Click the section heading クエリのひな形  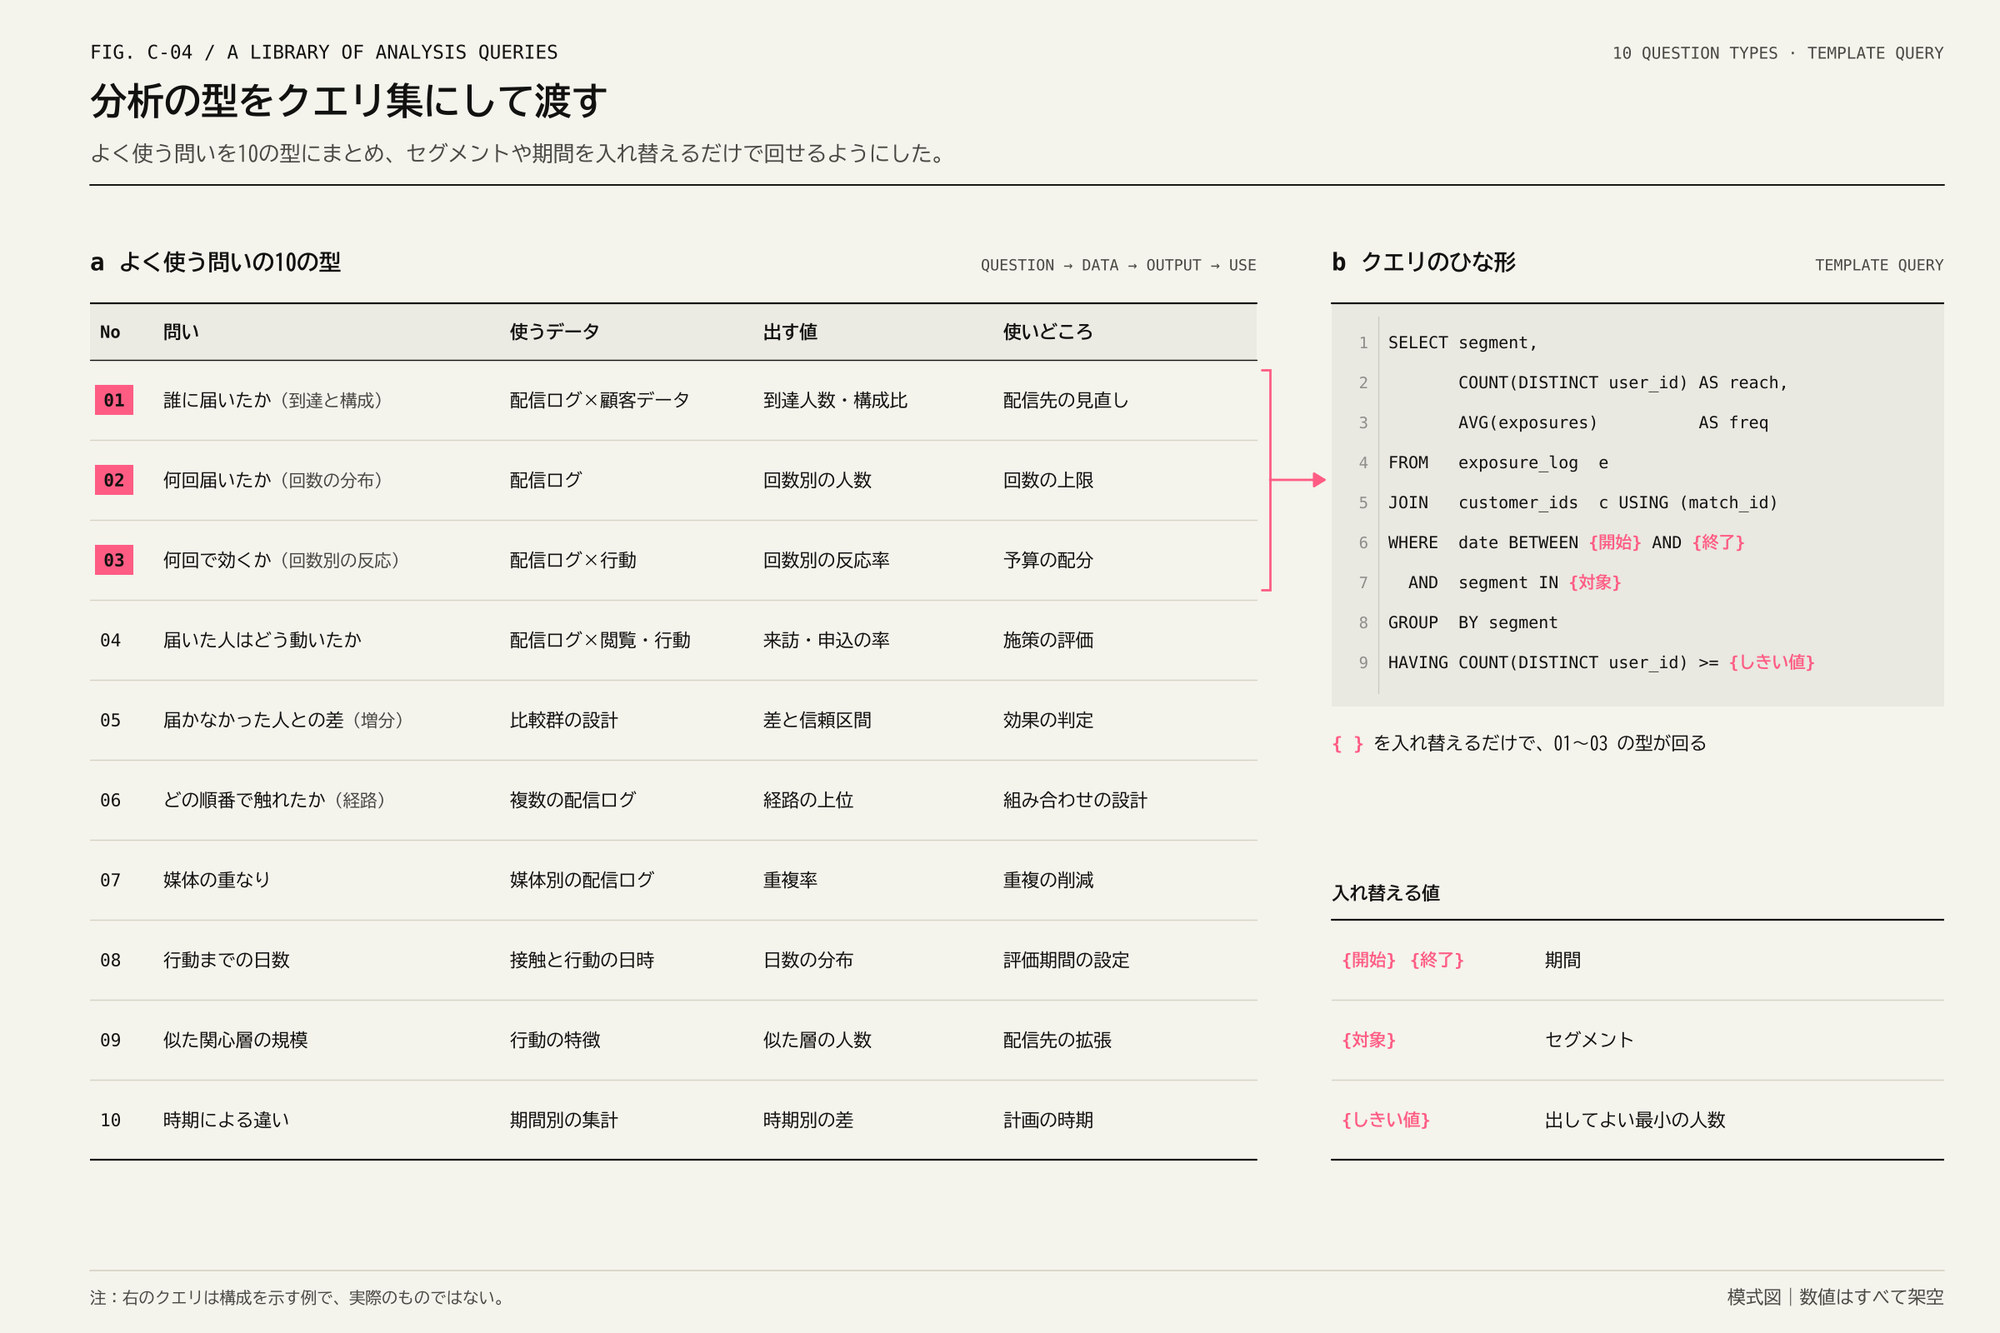(x=1438, y=262)
